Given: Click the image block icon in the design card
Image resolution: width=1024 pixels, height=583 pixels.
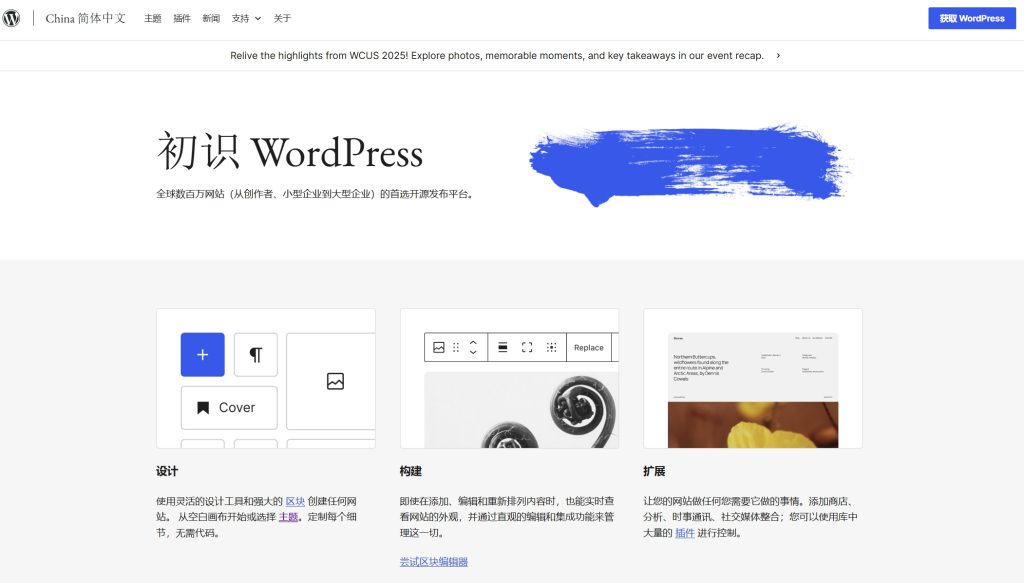Looking at the screenshot, I should (x=335, y=381).
